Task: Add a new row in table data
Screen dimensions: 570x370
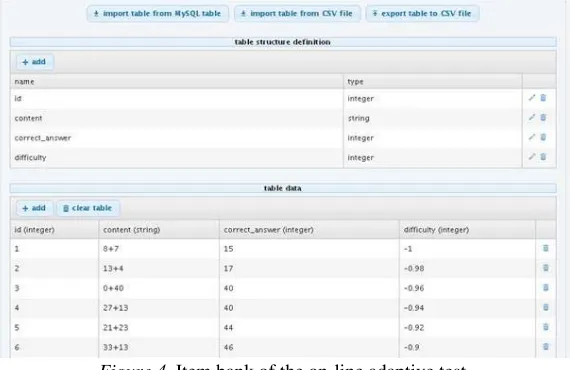Action: point(35,208)
